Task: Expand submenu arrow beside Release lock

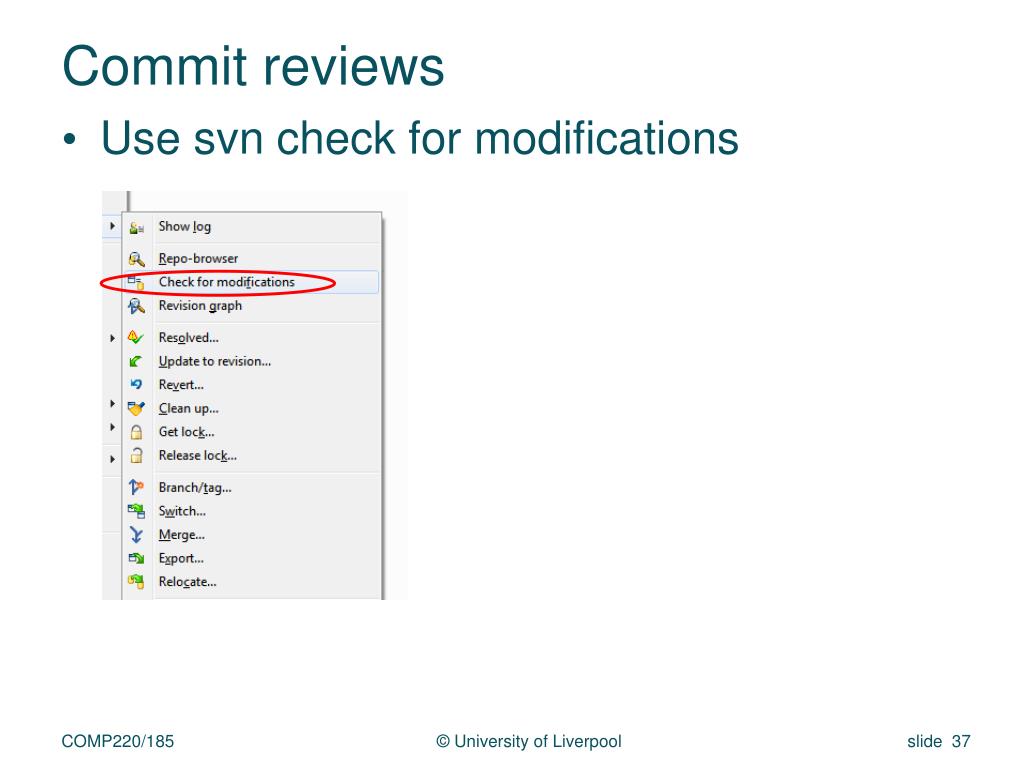Action: (x=112, y=459)
